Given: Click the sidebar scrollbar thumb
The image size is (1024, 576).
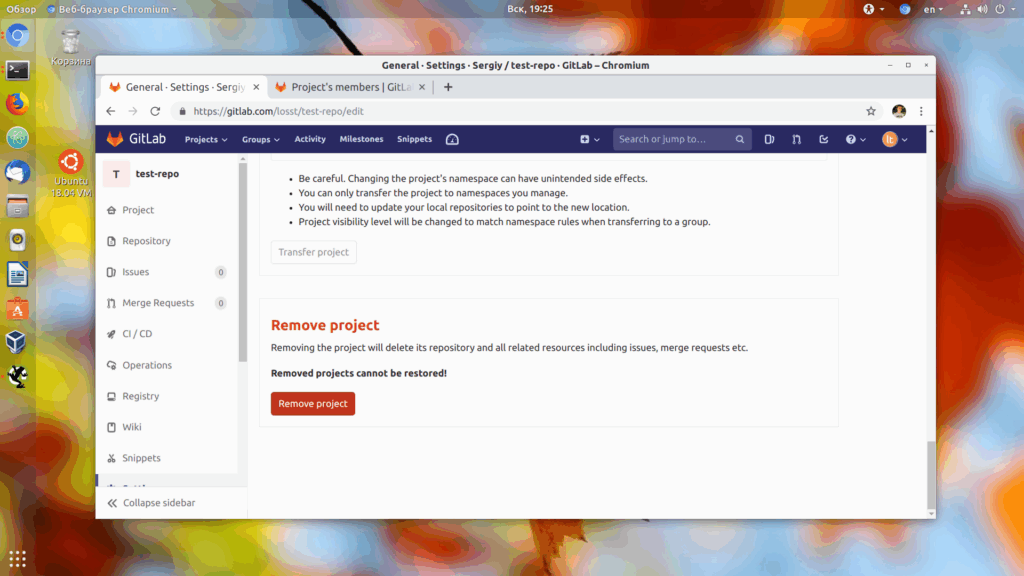Looking at the screenshot, I should pos(243,261).
